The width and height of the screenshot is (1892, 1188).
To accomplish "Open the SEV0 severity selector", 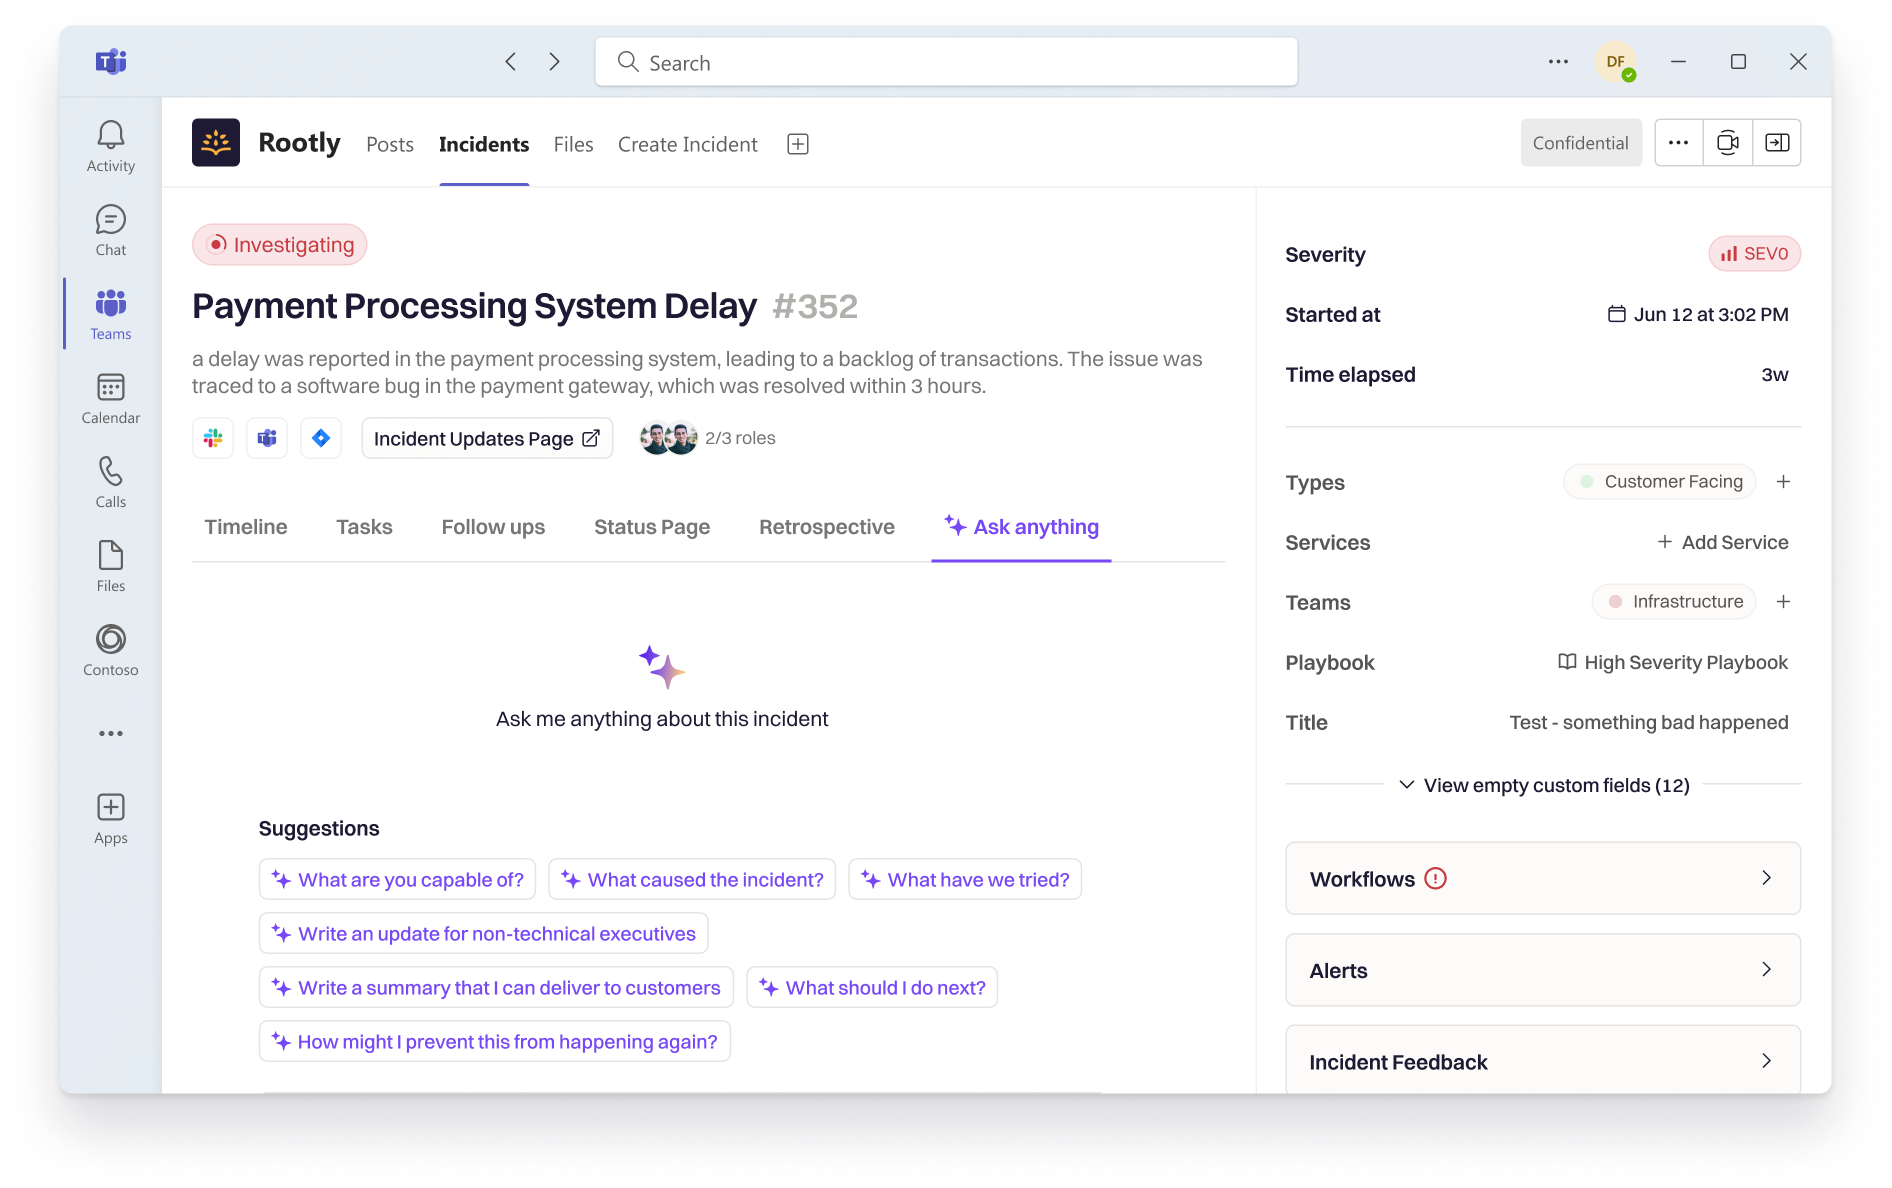I will 1755,254.
